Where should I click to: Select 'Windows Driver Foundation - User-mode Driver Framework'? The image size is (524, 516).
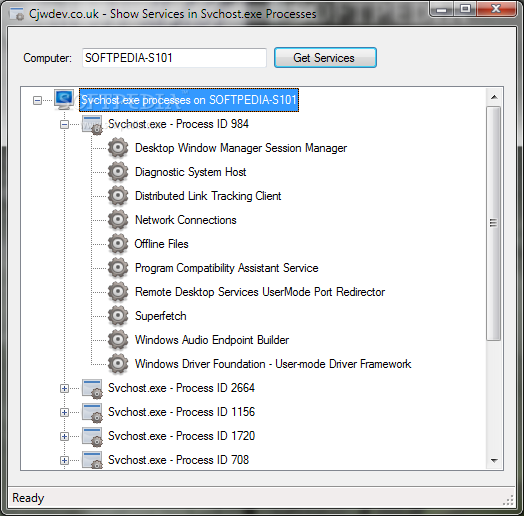coord(273,364)
